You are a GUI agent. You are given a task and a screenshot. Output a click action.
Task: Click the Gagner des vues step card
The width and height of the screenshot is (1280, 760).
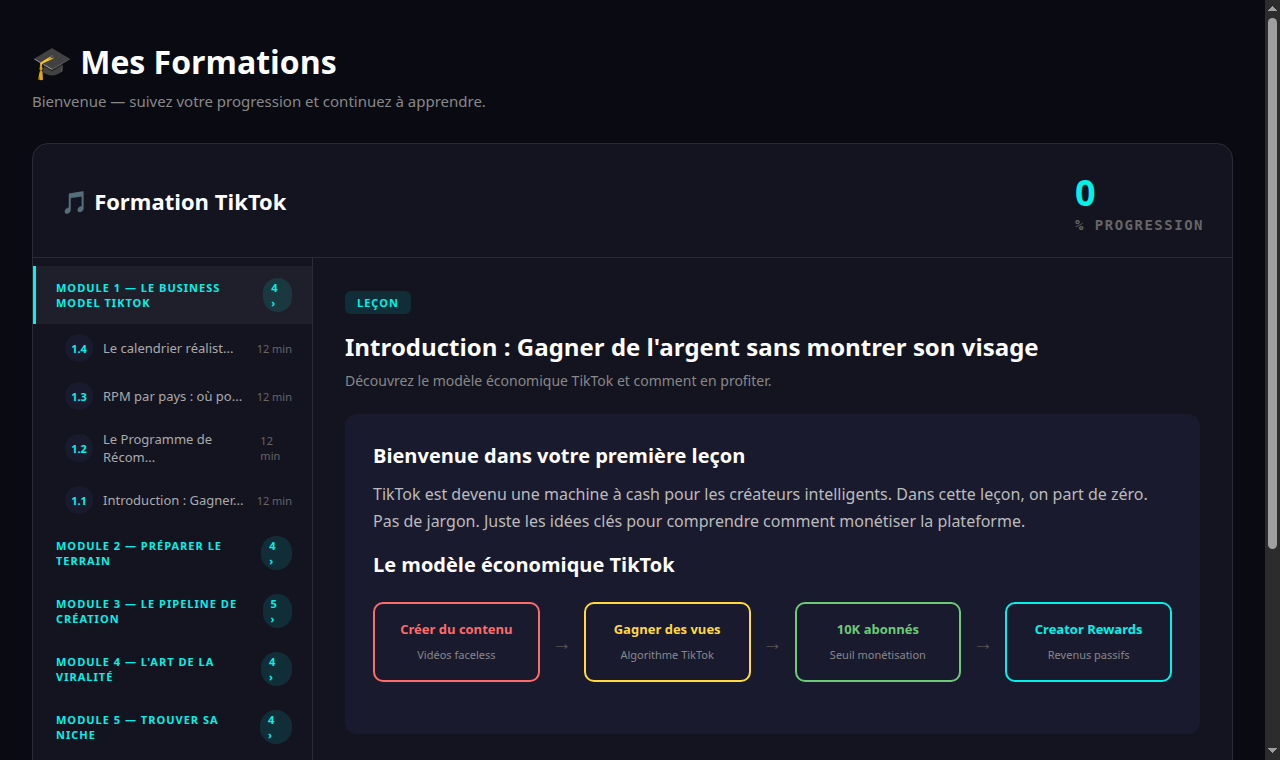click(667, 642)
